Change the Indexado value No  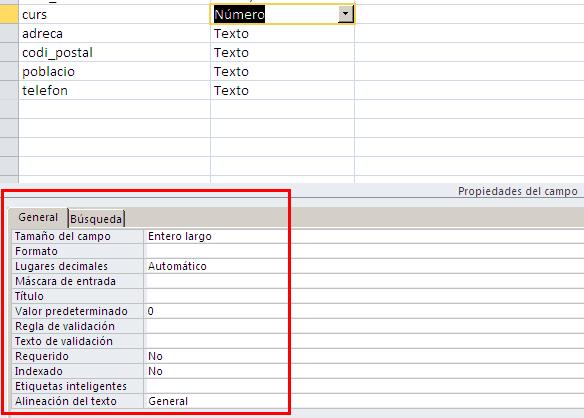[x=364, y=371]
